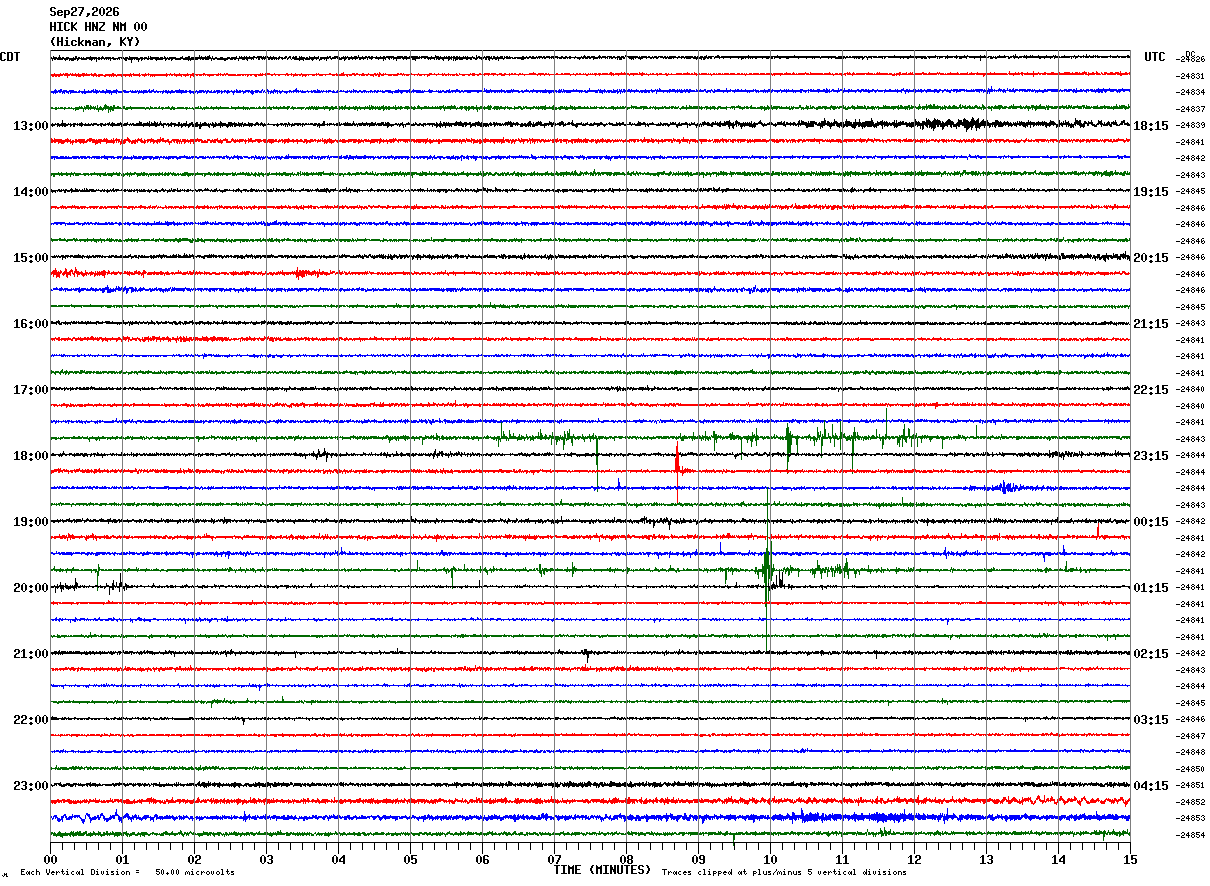Screen dimensions: 1210x886
Task: Click the 13:00 CDT time label
Action: [30, 126]
